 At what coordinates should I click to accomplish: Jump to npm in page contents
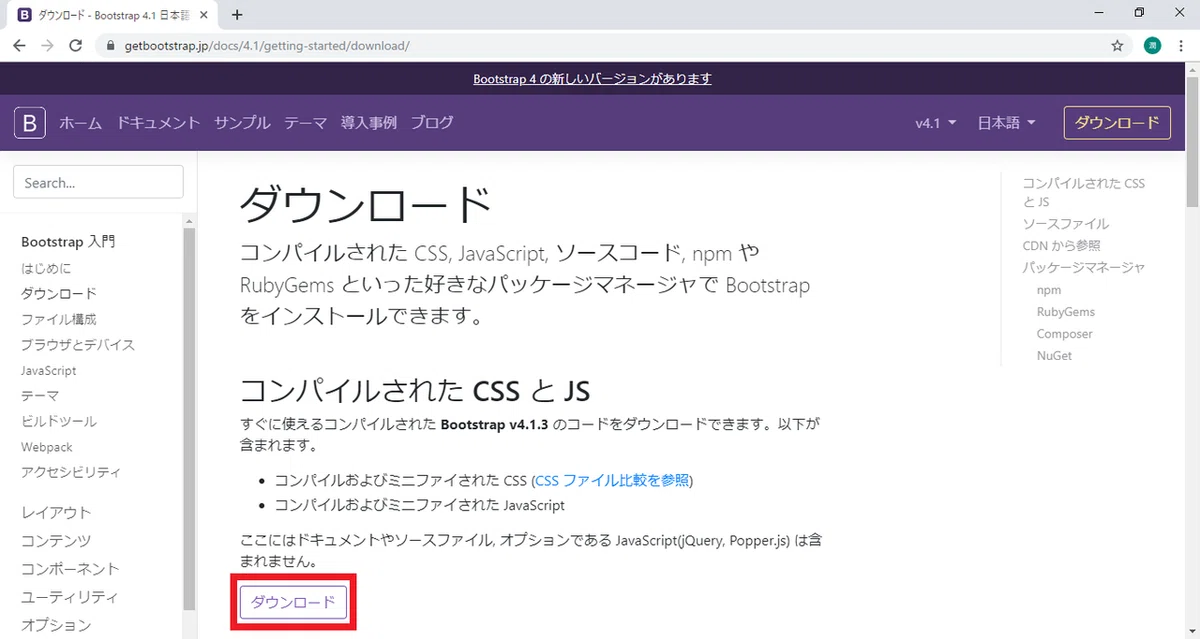point(1049,290)
